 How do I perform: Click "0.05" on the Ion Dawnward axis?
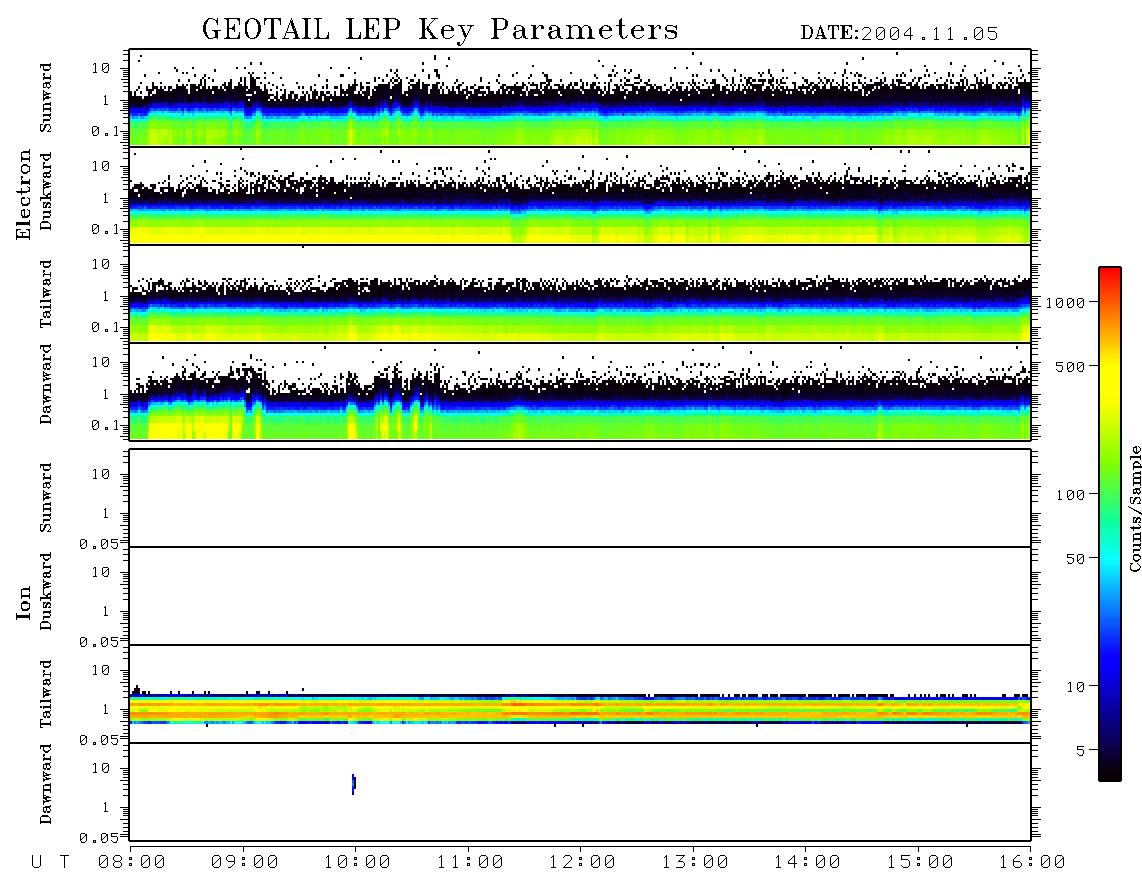click(99, 838)
